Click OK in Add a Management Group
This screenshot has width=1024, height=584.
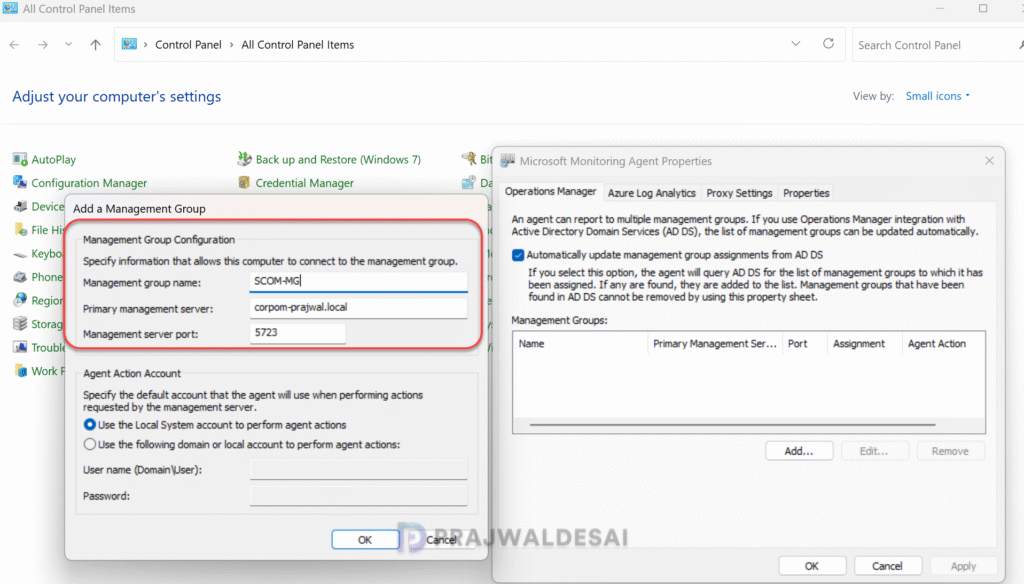click(365, 540)
